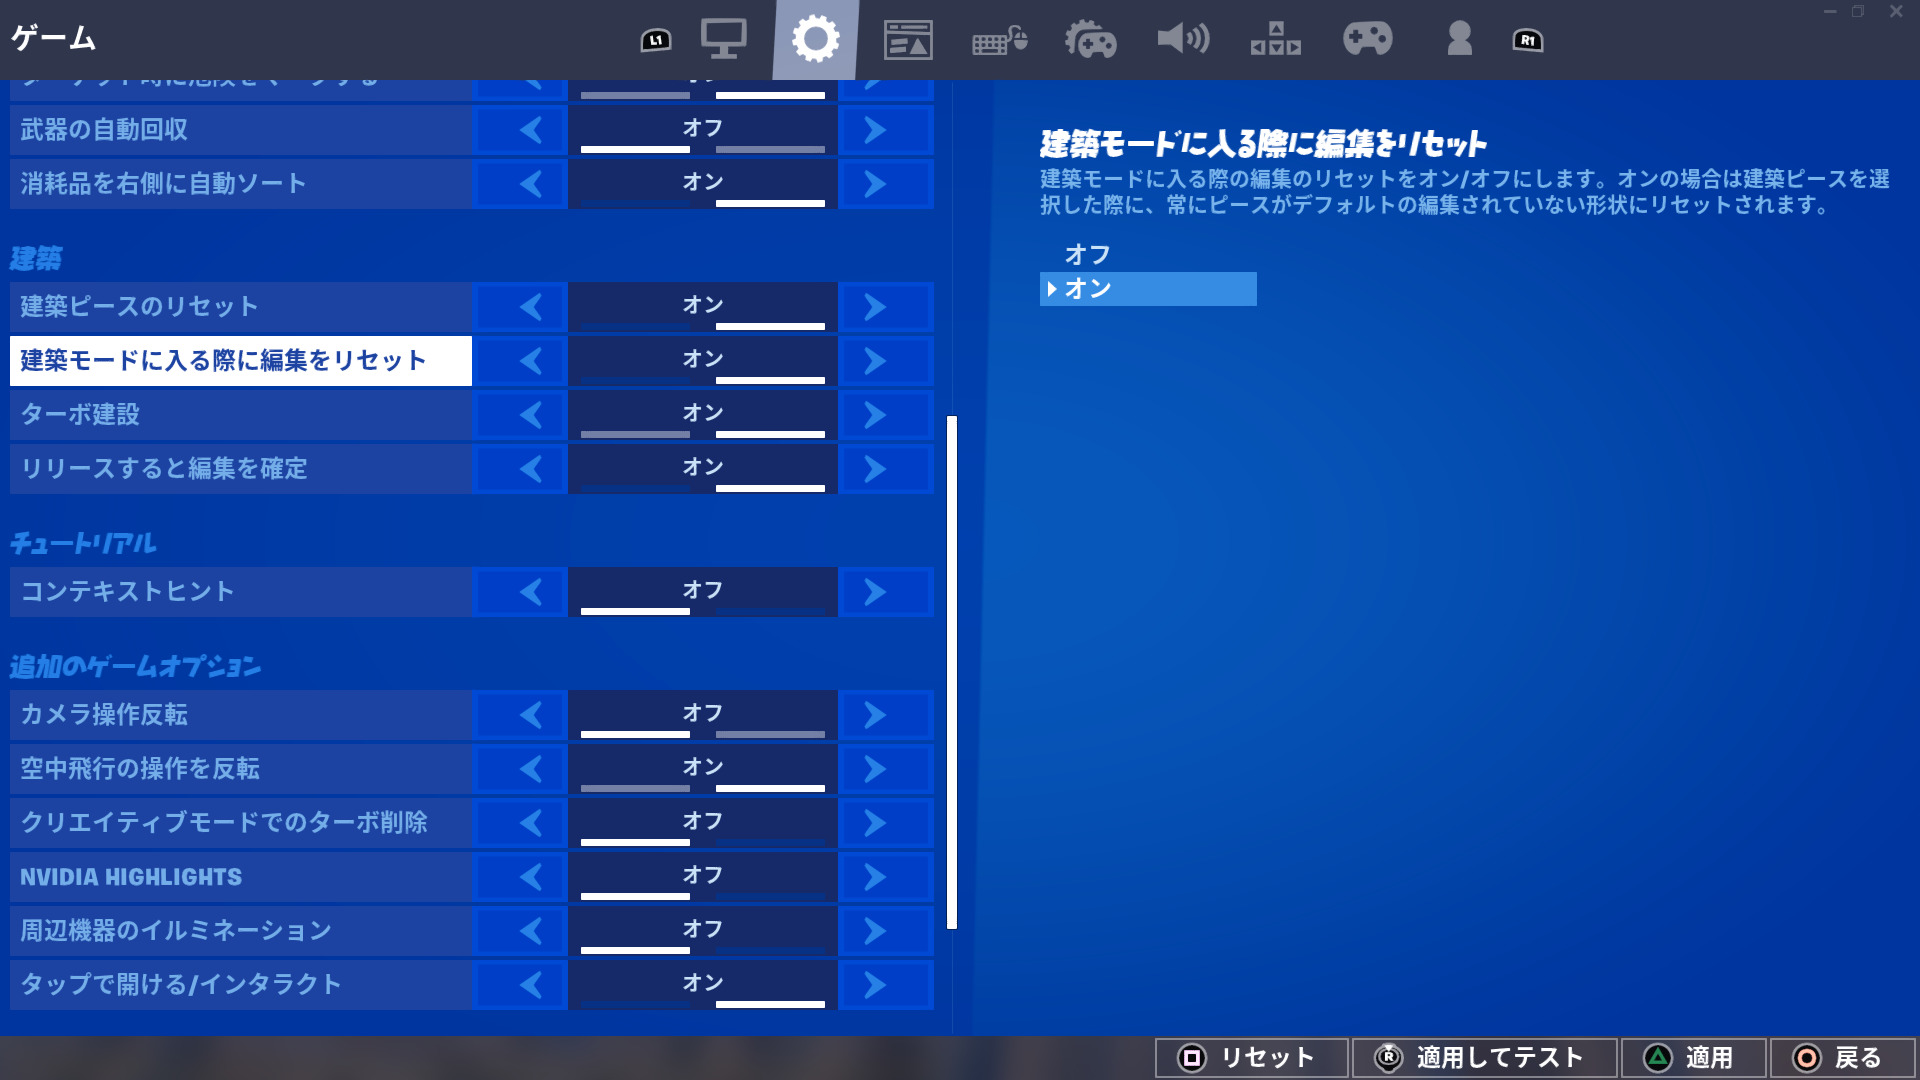Open the Video (monitor) settings tab
The width and height of the screenshot is (1920, 1080).
point(723,40)
